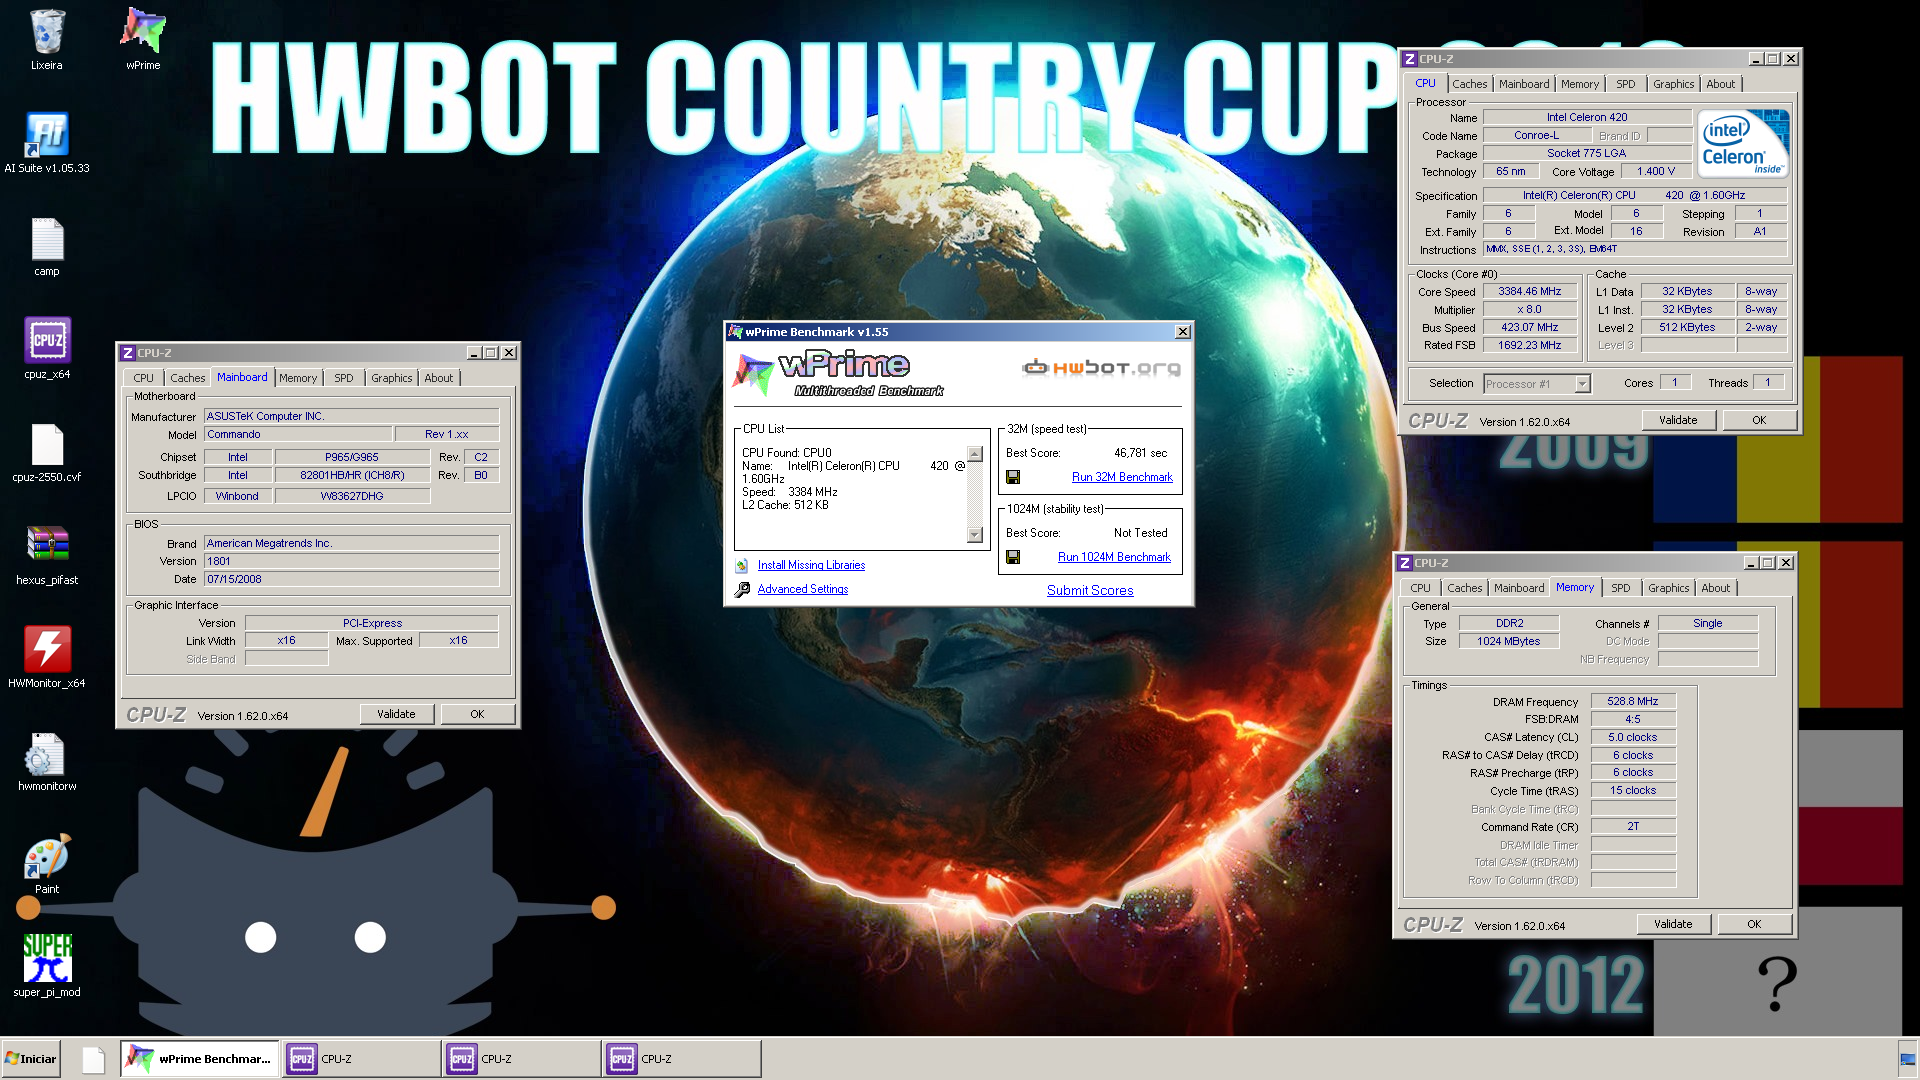Click the DRAM Frequency 528.8 MHz value
This screenshot has width=1920, height=1080.
pyautogui.click(x=1632, y=702)
